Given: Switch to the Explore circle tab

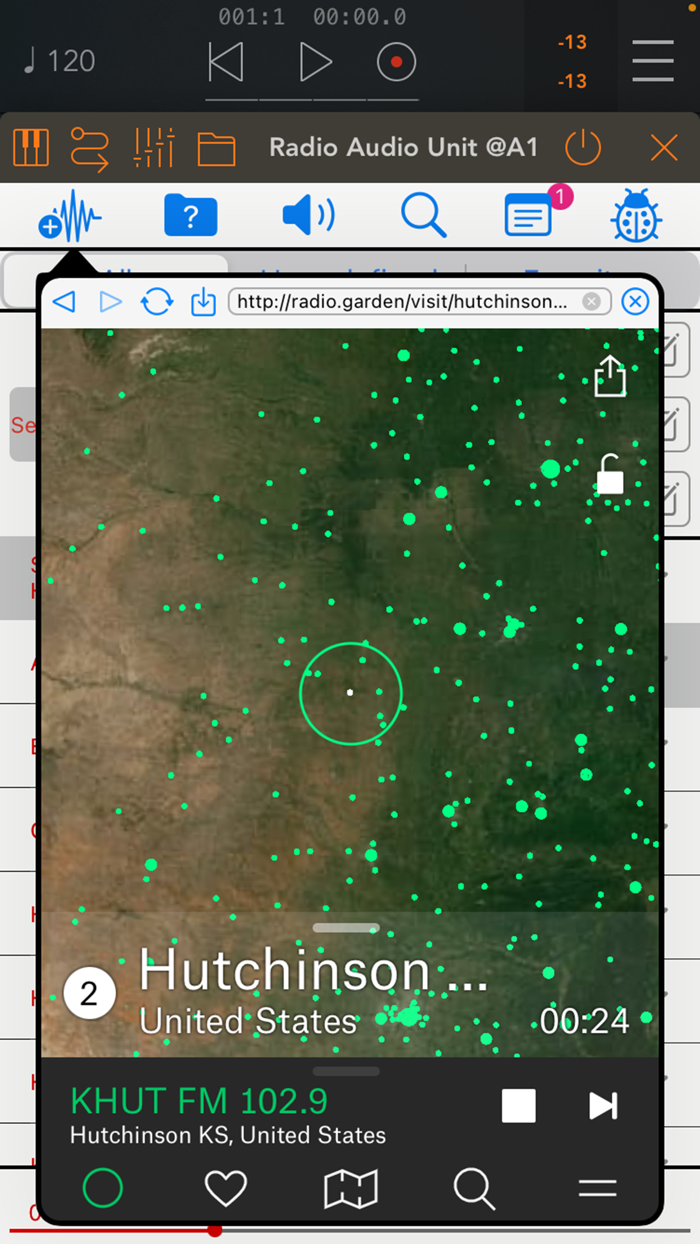Looking at the screenshot, I should pos(103,1188).
